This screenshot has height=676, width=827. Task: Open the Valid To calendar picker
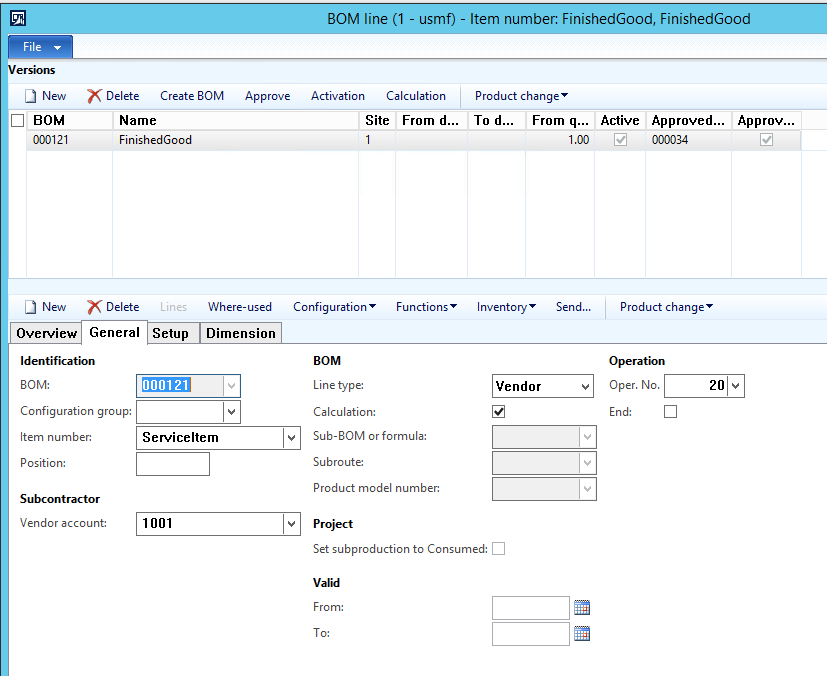point(582,634)
